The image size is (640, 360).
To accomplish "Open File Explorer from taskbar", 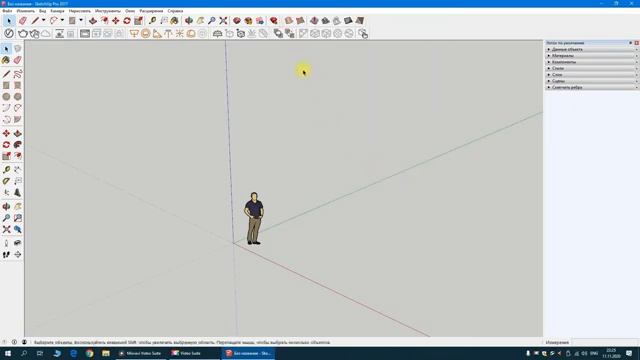I will pos(106,353).
